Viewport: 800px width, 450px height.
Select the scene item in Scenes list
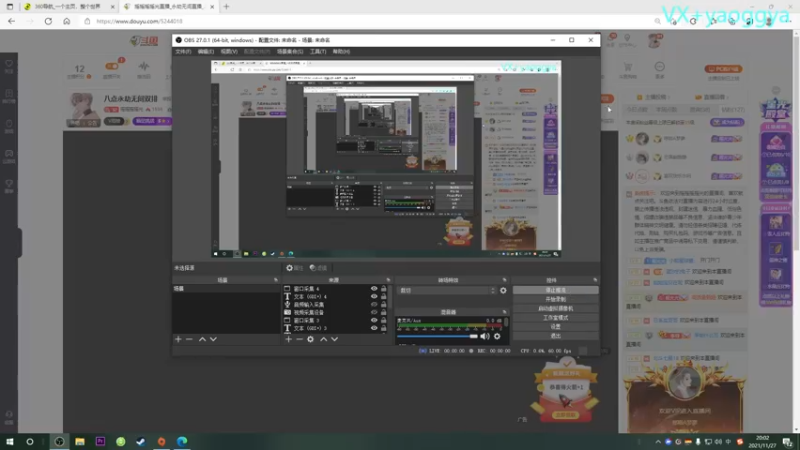[226, 289]
